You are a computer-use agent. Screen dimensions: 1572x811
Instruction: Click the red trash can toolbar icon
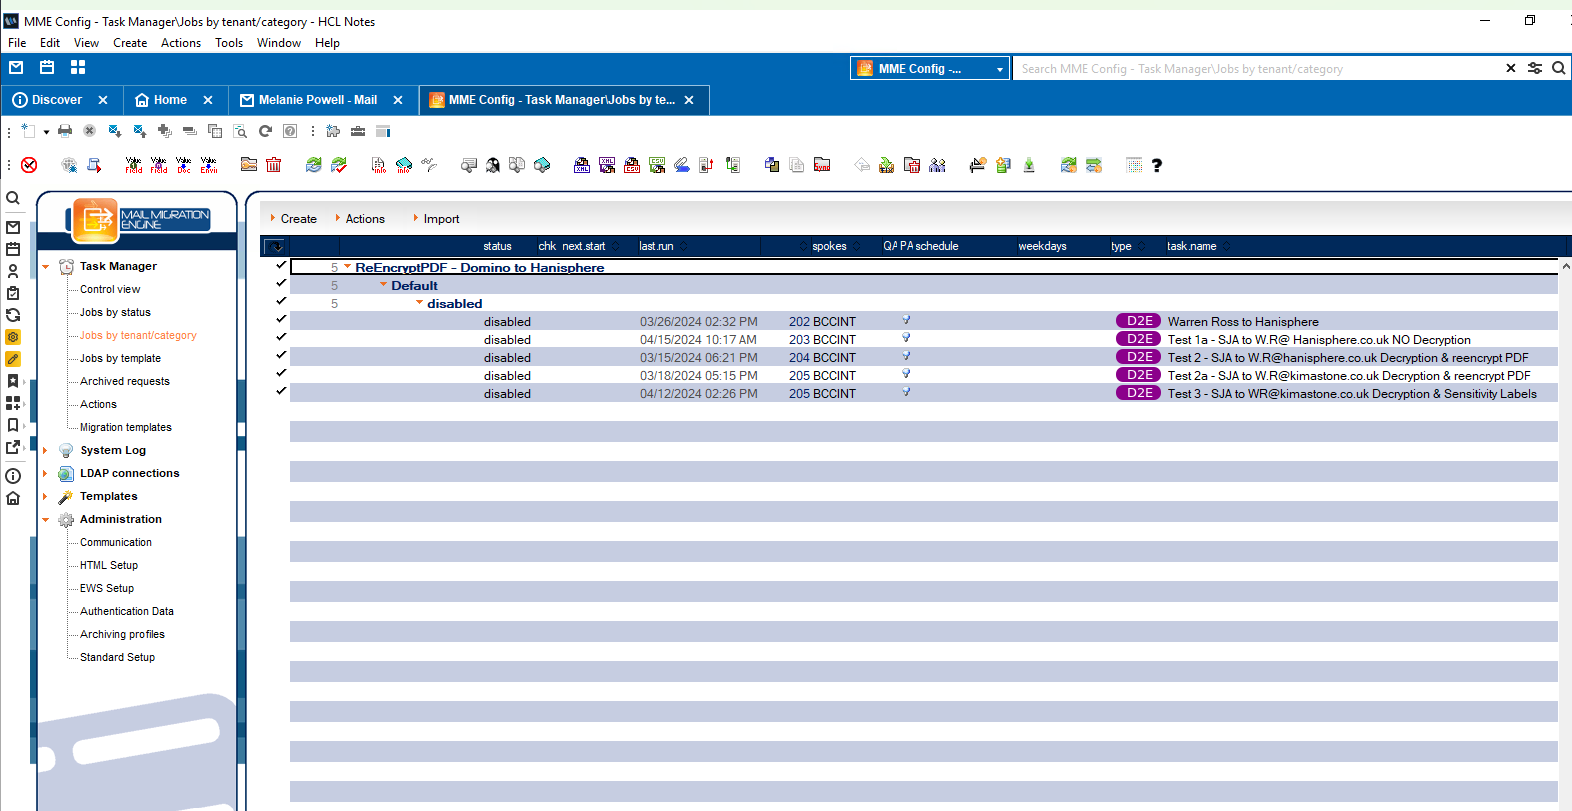coord(274,165)
